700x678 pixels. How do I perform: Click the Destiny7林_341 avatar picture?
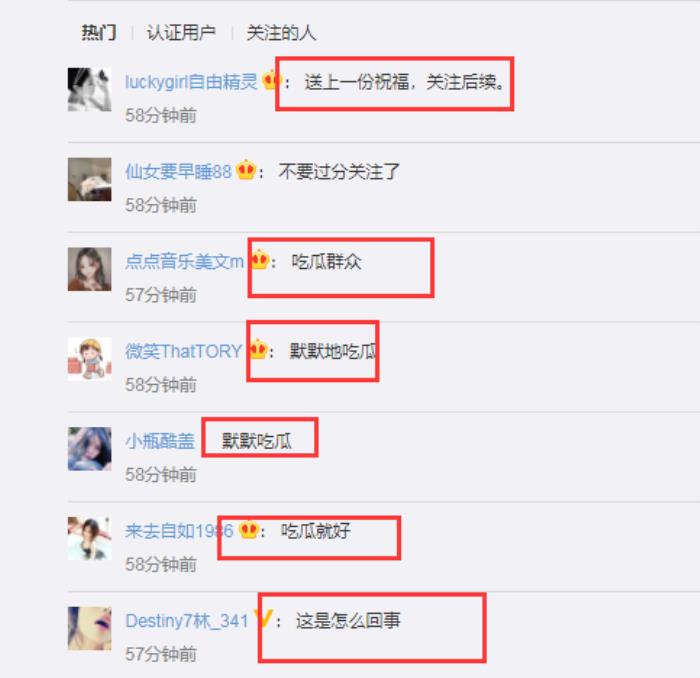pos(90,628)
